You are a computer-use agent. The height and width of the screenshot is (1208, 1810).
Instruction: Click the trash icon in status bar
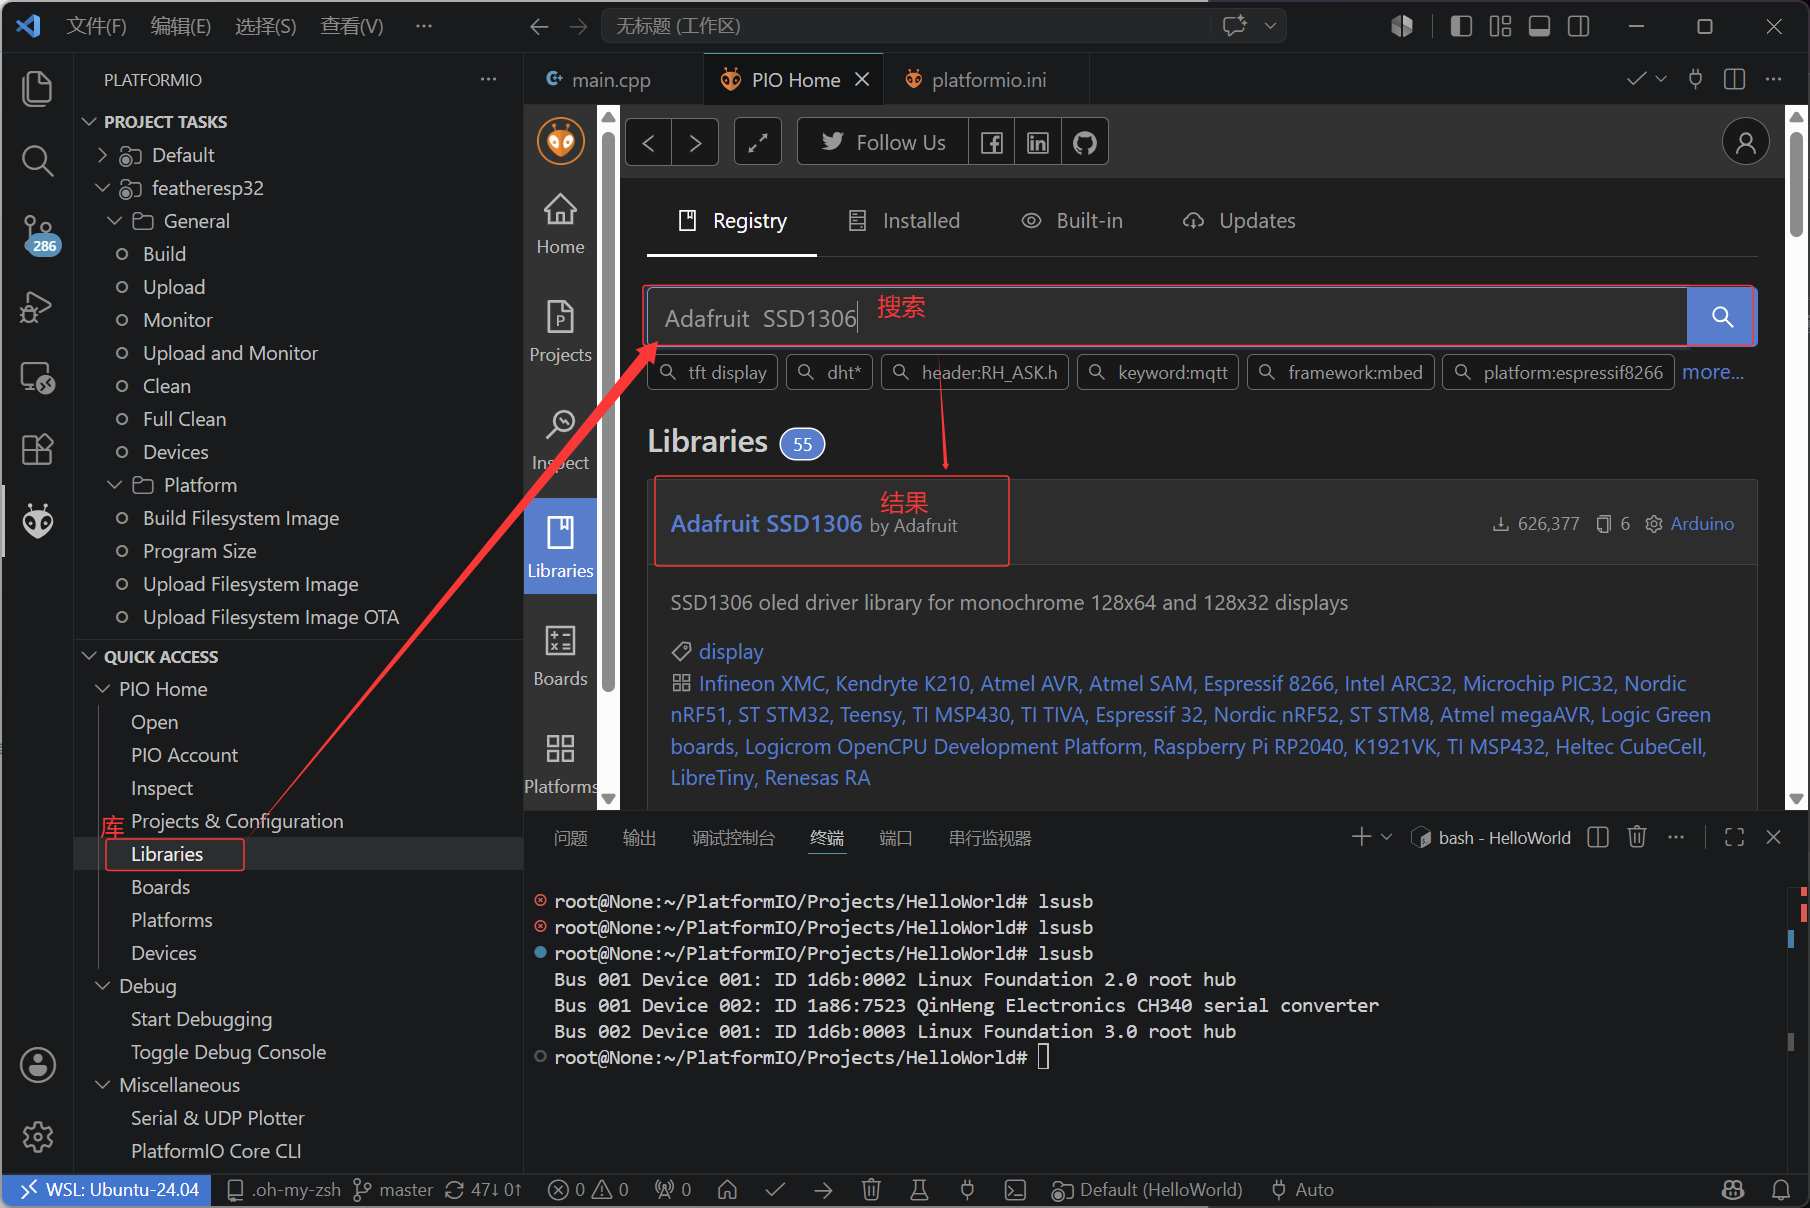871,1190
